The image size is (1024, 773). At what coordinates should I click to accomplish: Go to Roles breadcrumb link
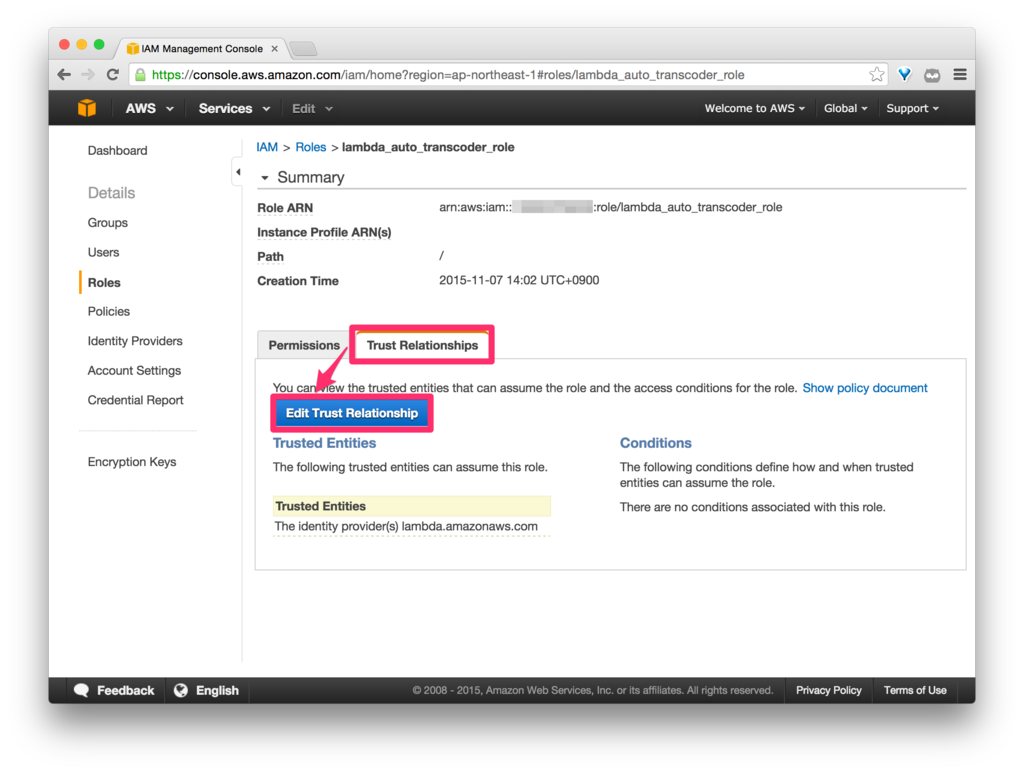(310, 147)
